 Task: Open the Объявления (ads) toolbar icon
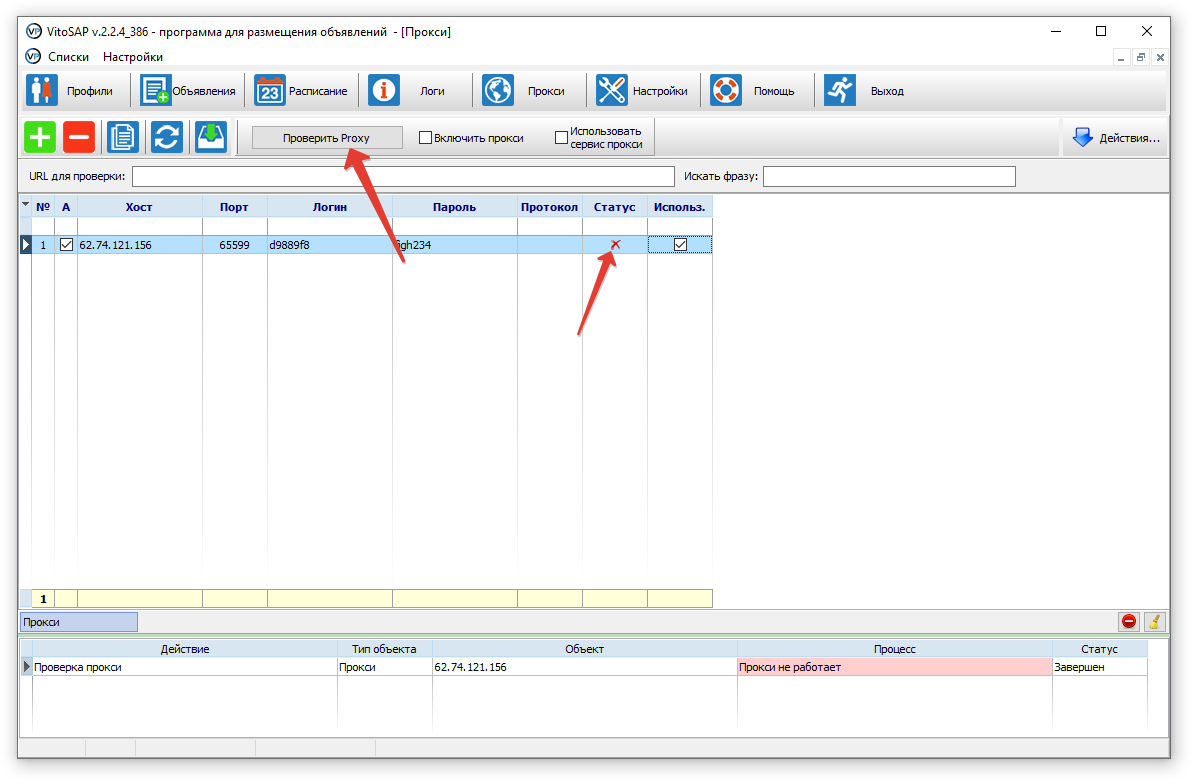point(156,91)
